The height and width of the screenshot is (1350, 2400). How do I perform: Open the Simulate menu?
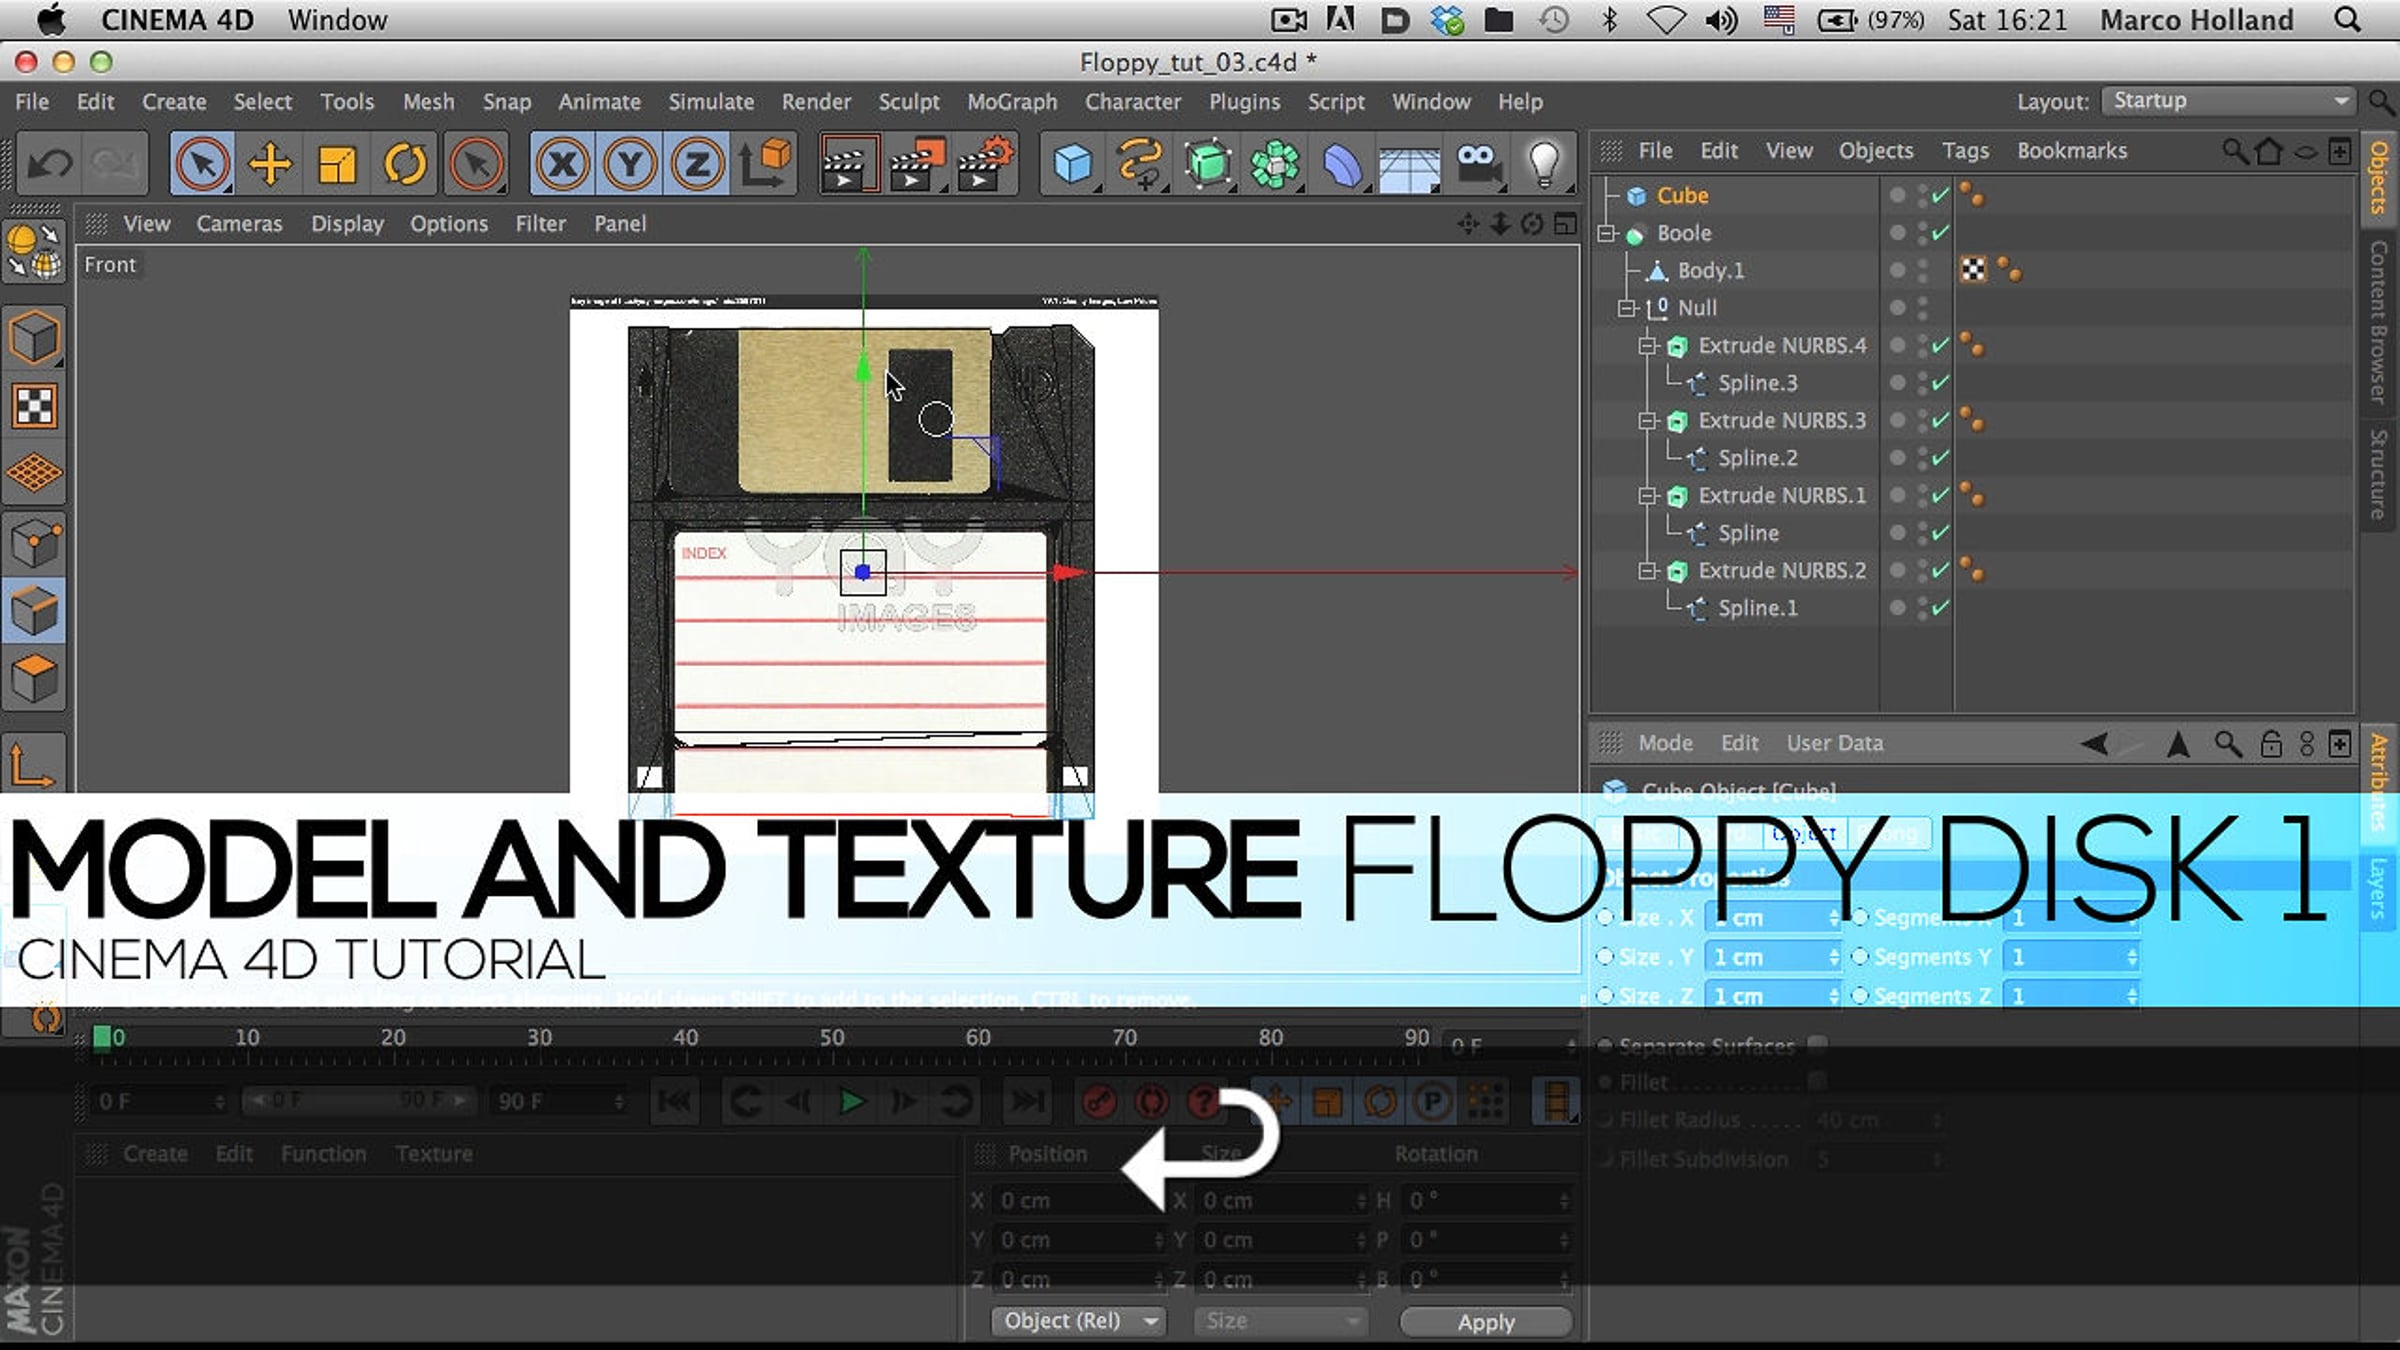point(711,102)
